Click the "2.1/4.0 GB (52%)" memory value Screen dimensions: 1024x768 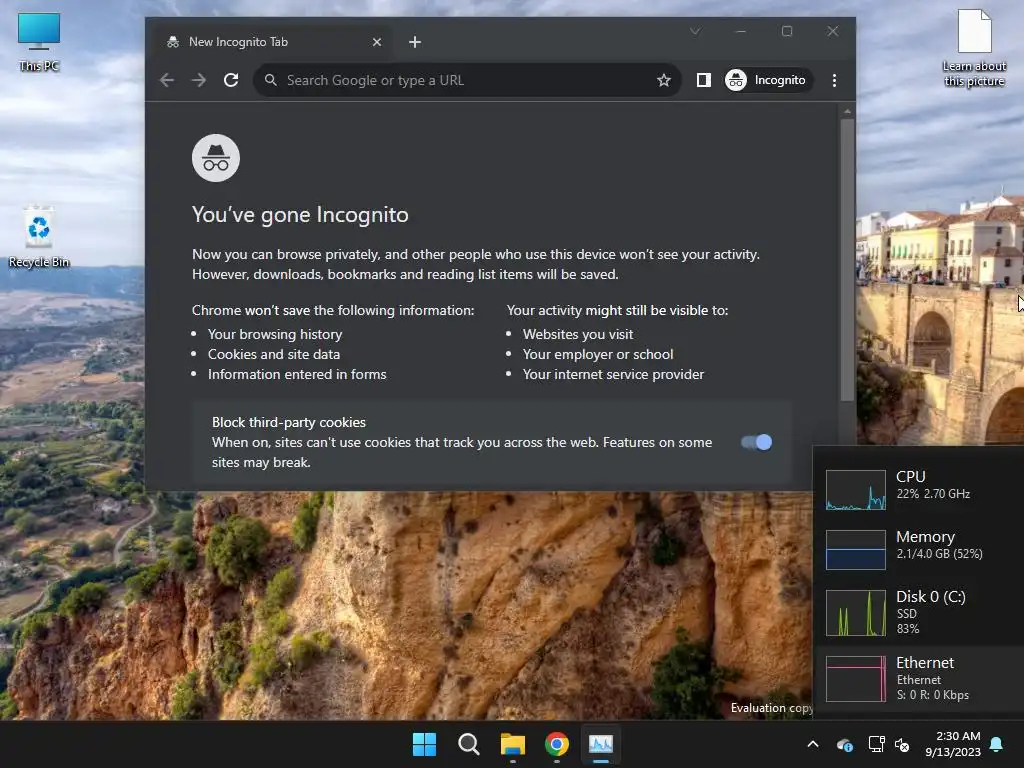pyautogui.click(x=939, y=554)
